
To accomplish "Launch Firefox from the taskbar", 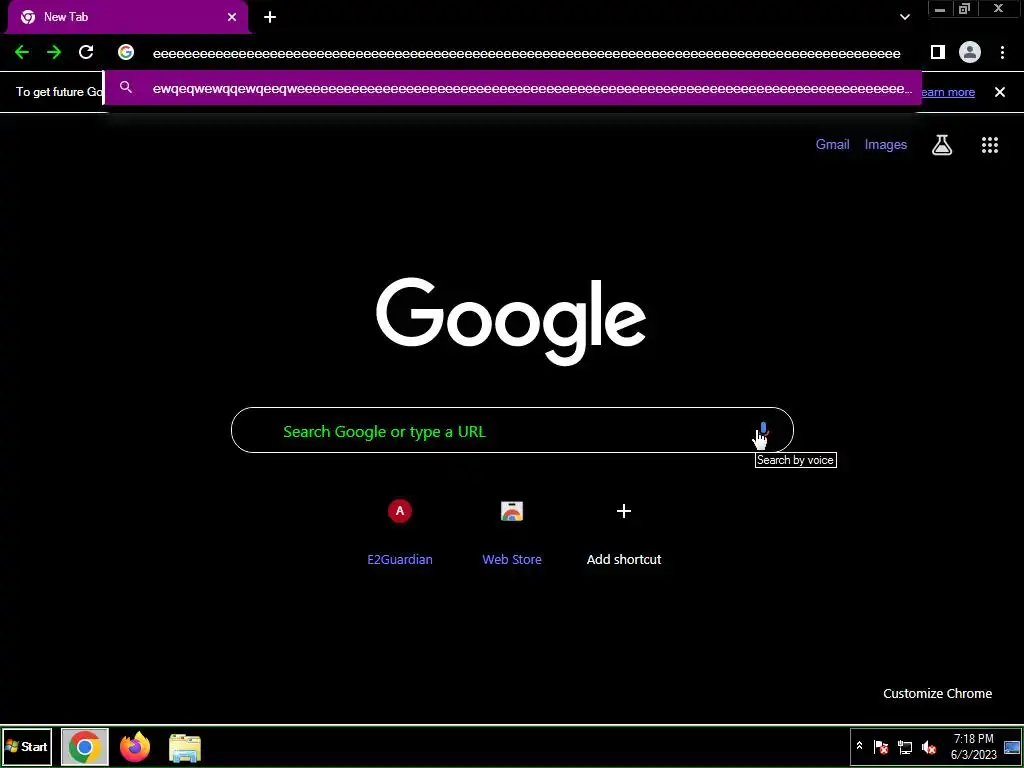I will point(135,747).
